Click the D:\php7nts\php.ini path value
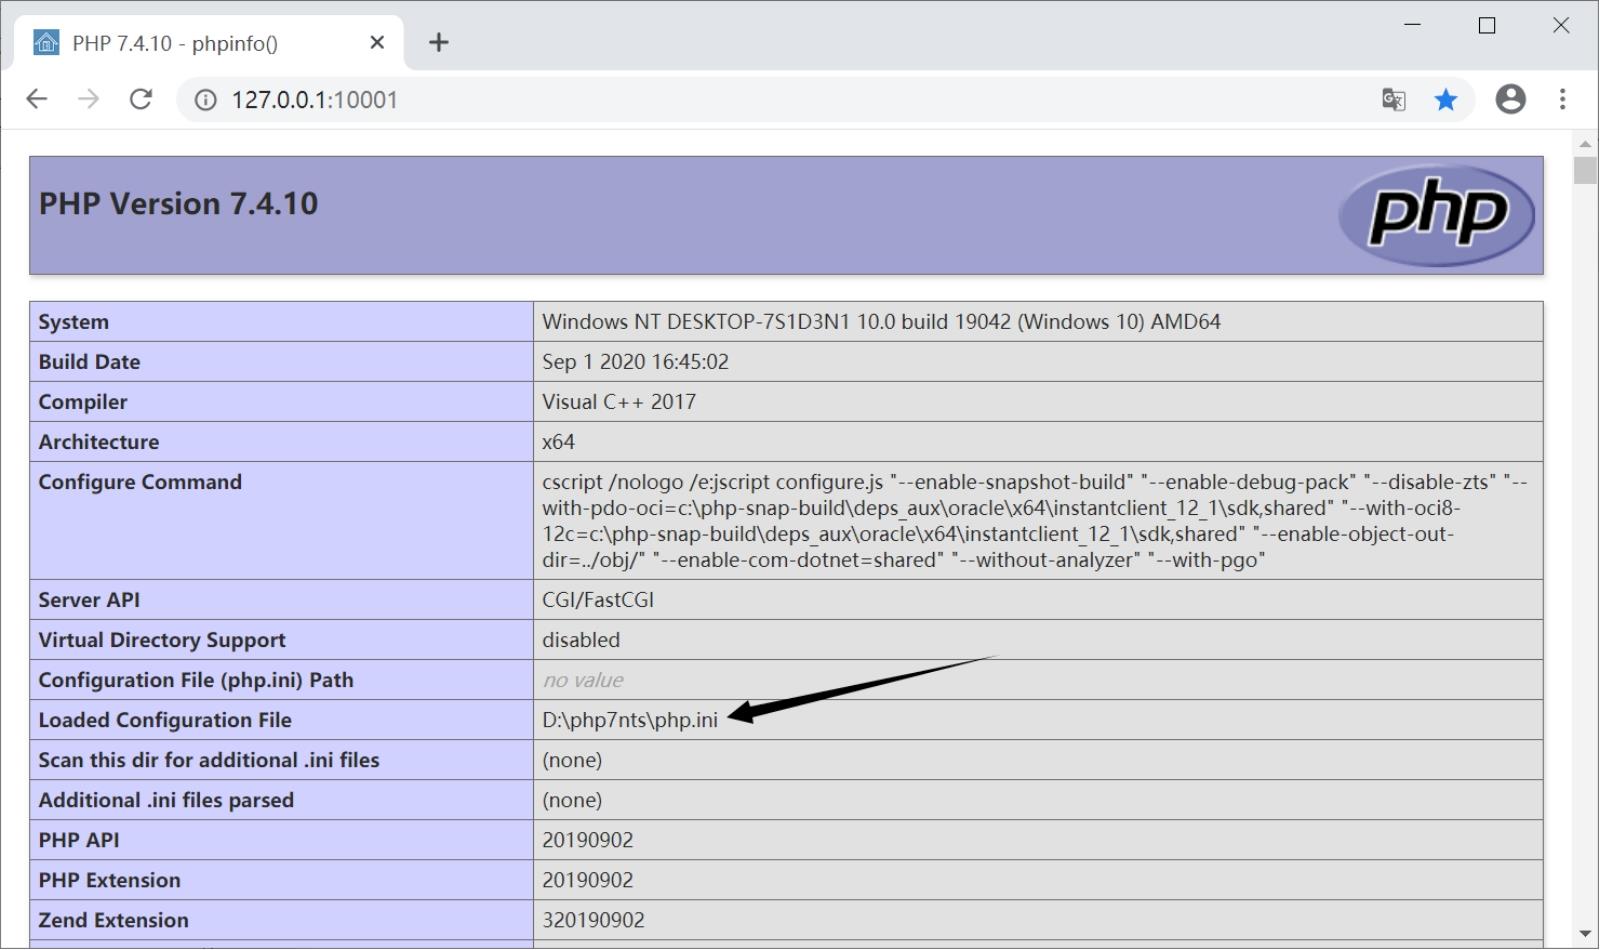Image resolution: width=1600 pixels, height=950 pixels. (630, 720)
